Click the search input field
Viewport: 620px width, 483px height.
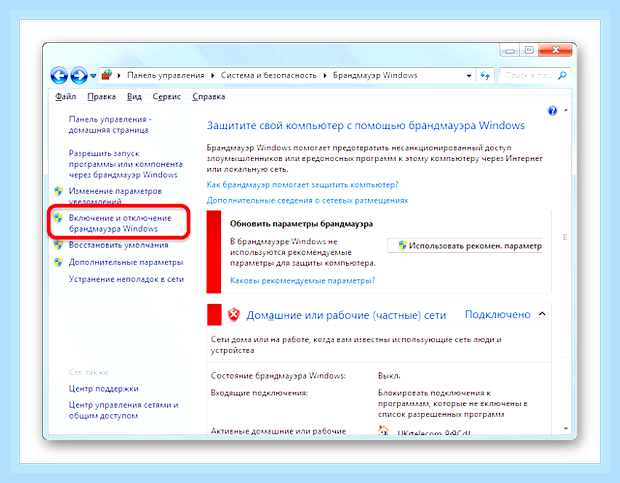click(x=529, y=75)
